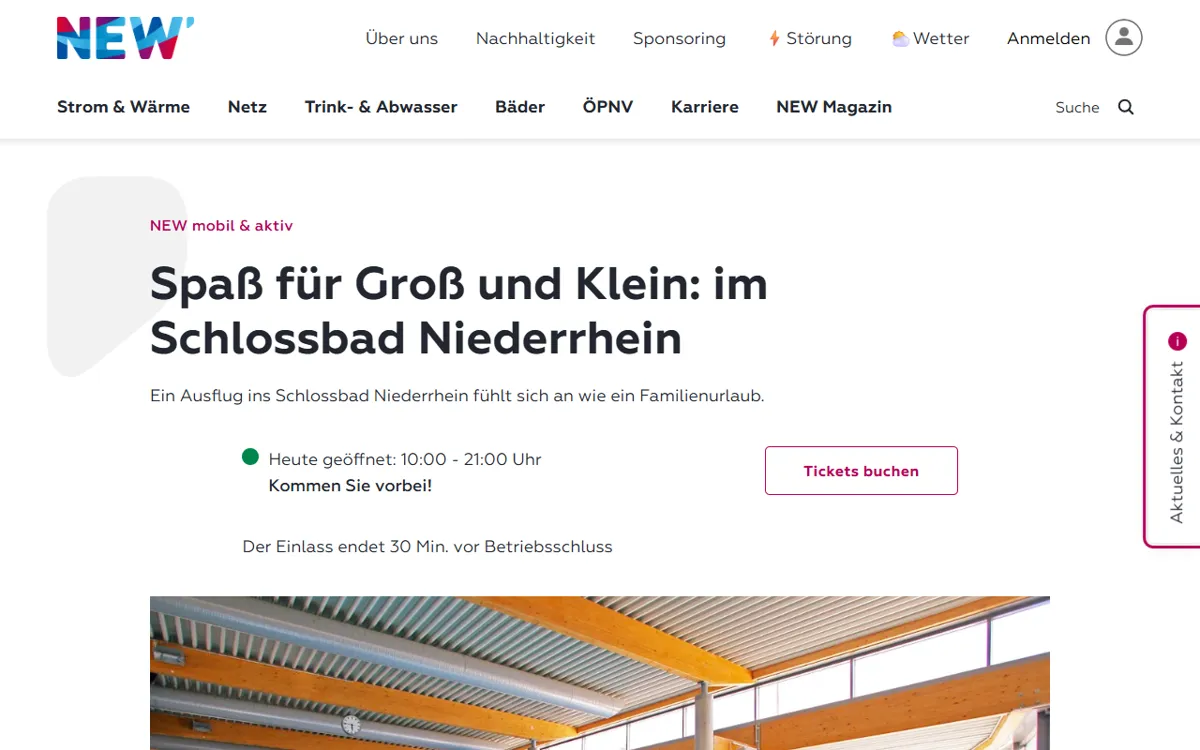Open the NEW logo homepage link
This screenshot has width=1200, height=750.
125,38
